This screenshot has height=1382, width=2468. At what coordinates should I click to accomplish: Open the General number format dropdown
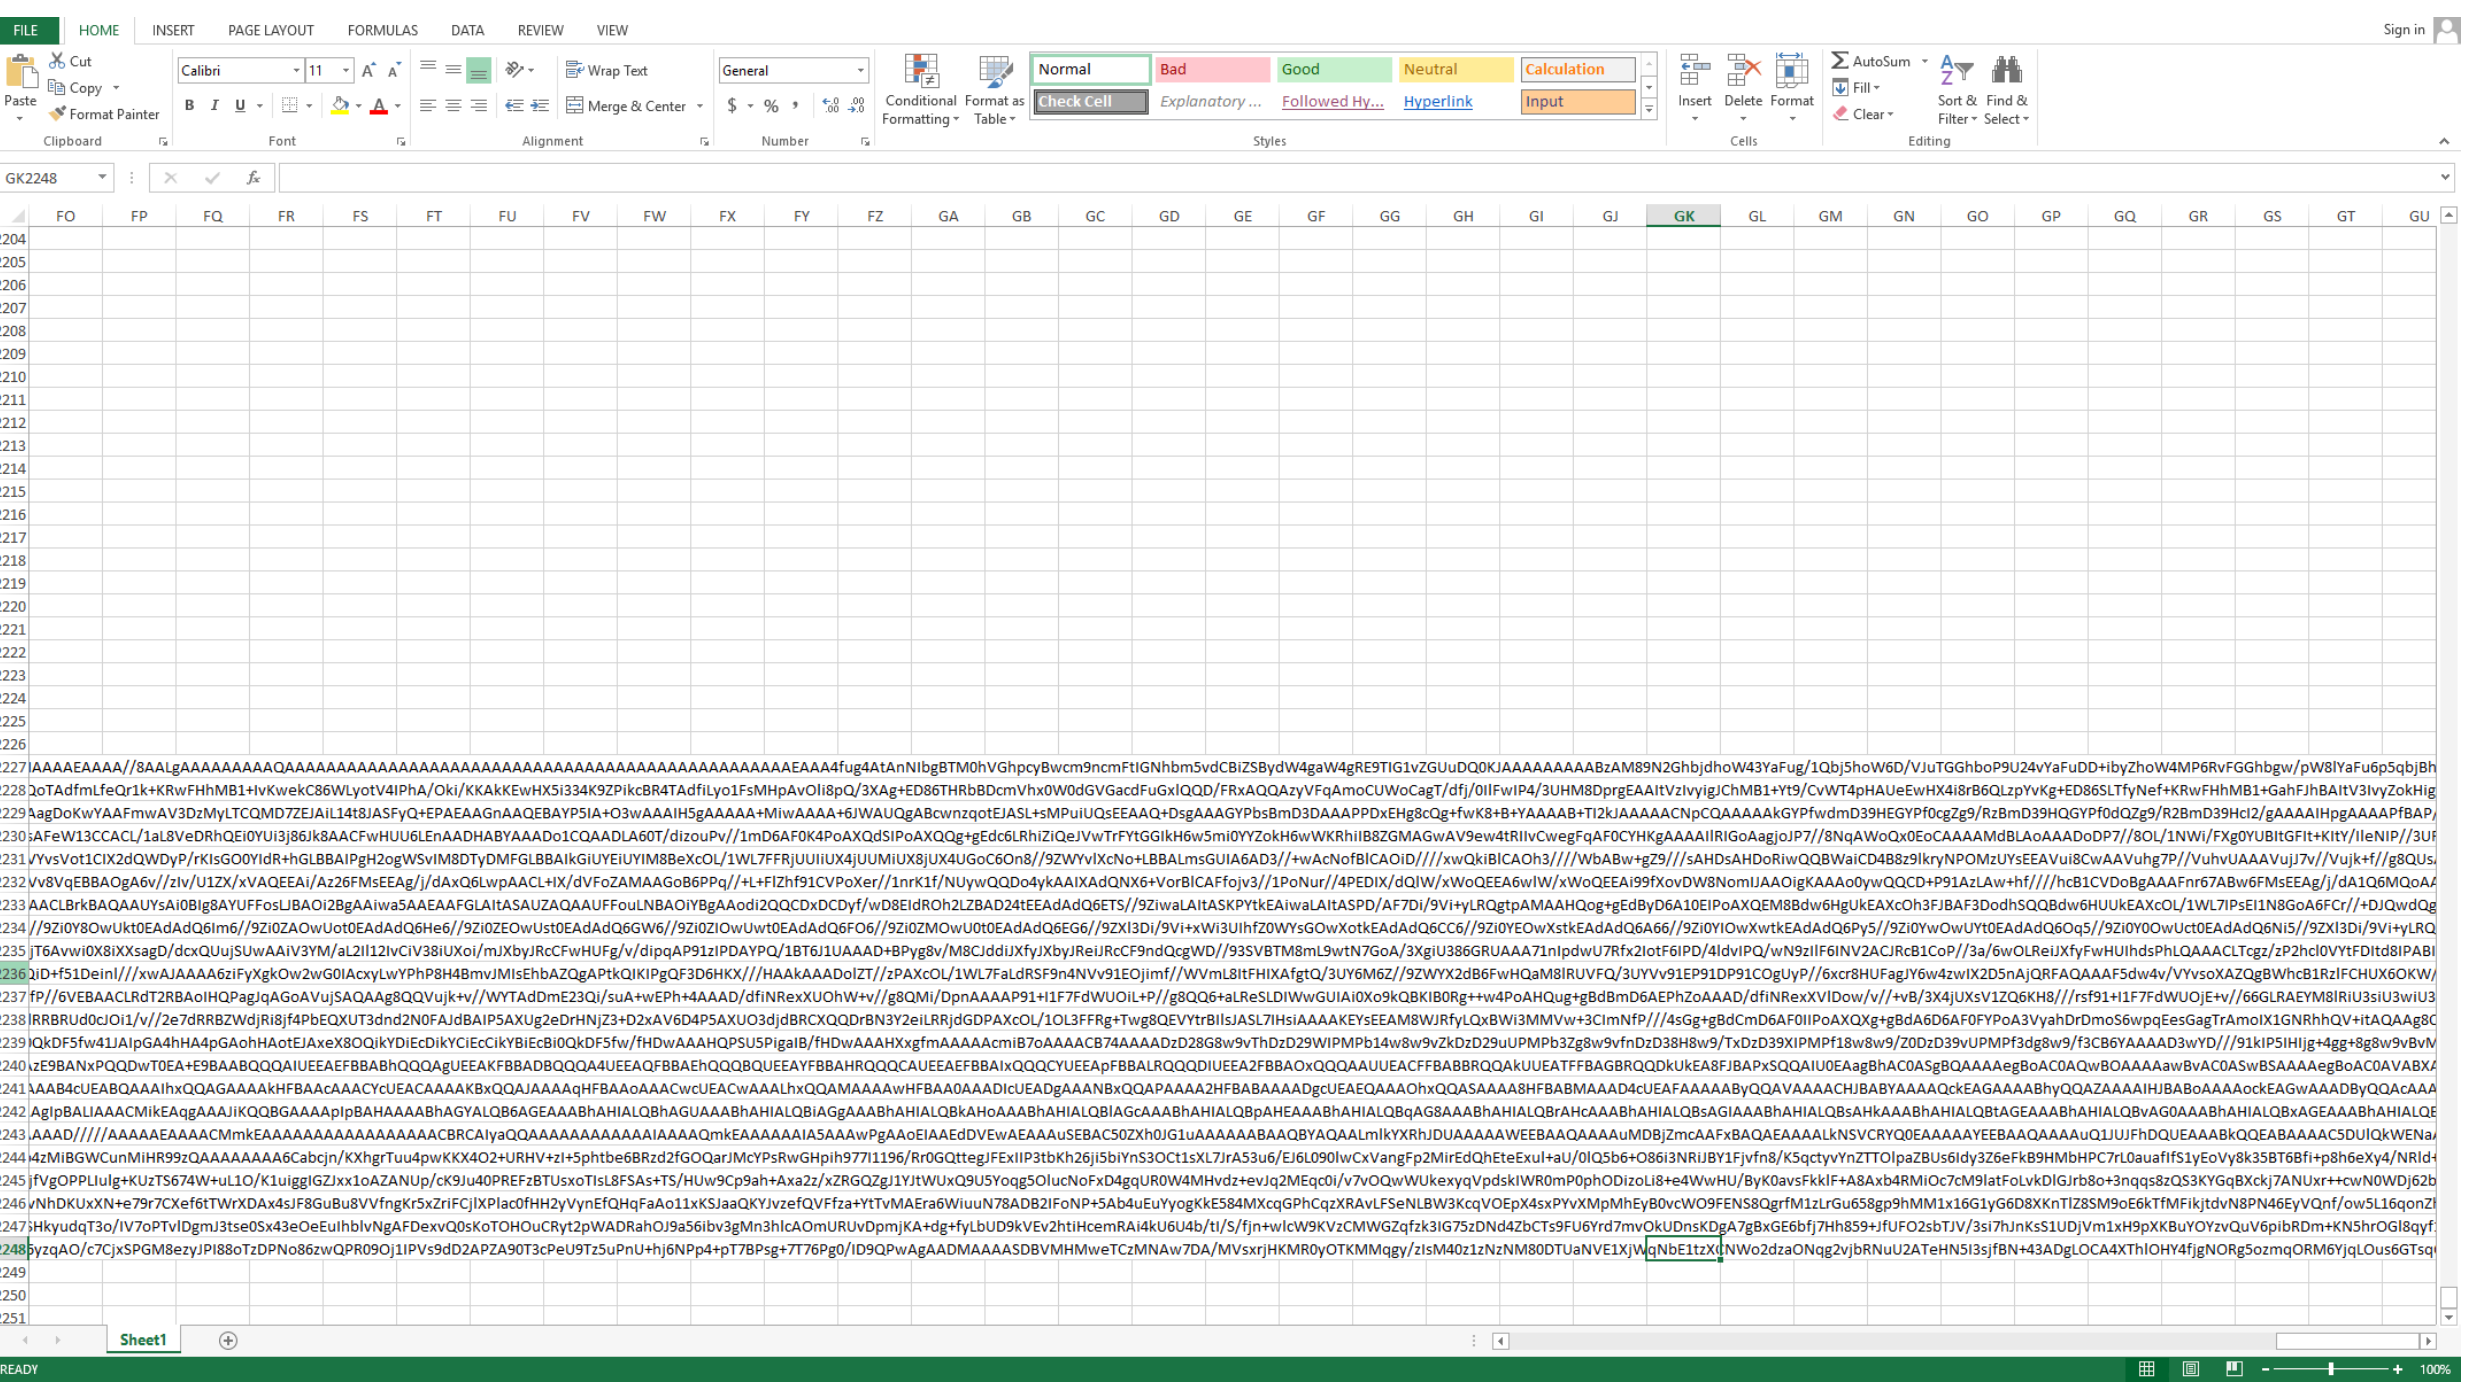click(x=860, y=70)
